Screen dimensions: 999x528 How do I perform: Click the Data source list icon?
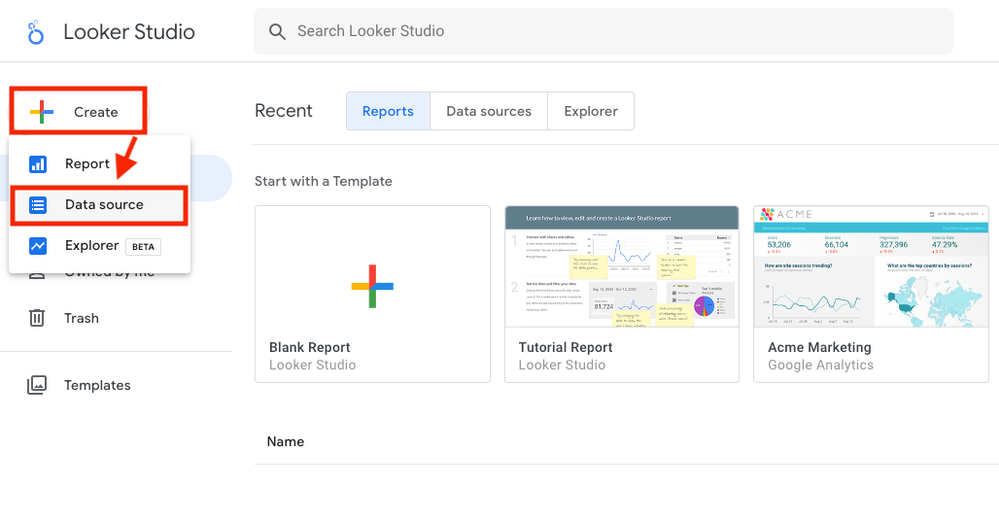coord(38,205)
